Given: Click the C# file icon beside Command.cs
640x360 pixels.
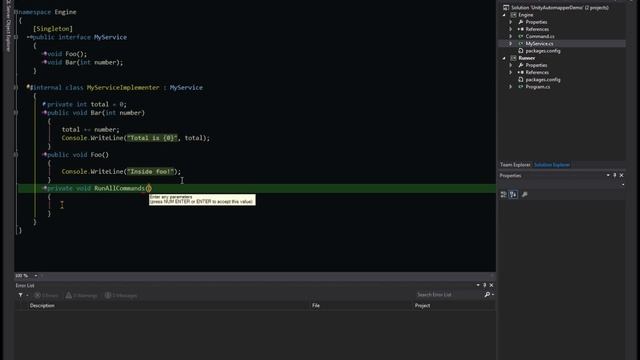Looking at the screenshot, I should pyautogui.click(x=521, y=36).
